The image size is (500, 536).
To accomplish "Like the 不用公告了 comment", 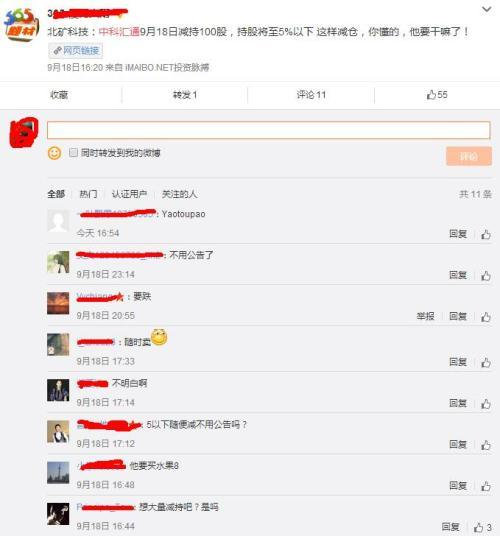I will (486, 276).
